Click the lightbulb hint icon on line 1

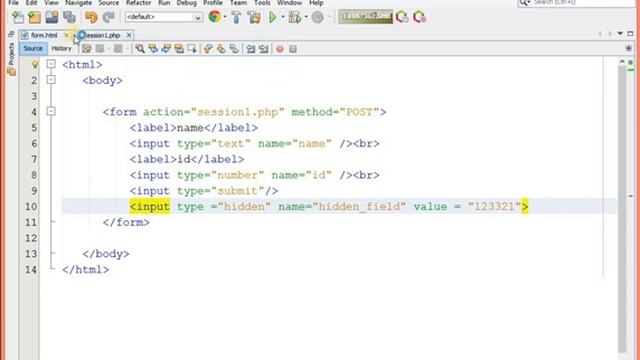pyautogui.click(x=35, y=64)
